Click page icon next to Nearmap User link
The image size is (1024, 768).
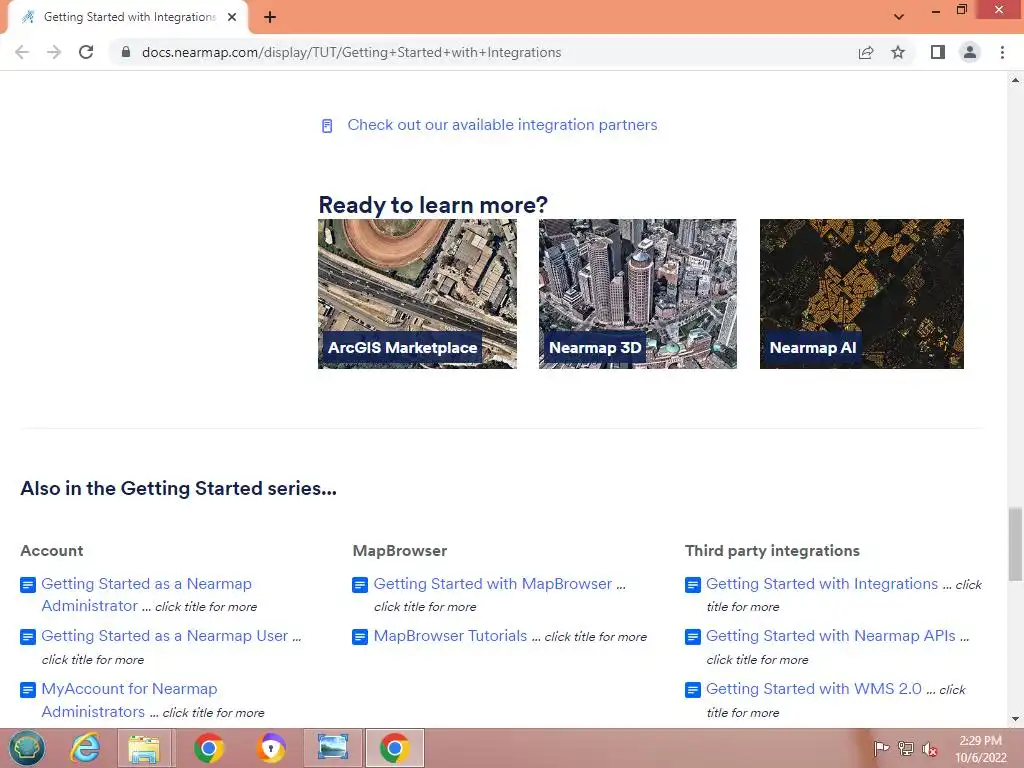(x=28, y=637)
